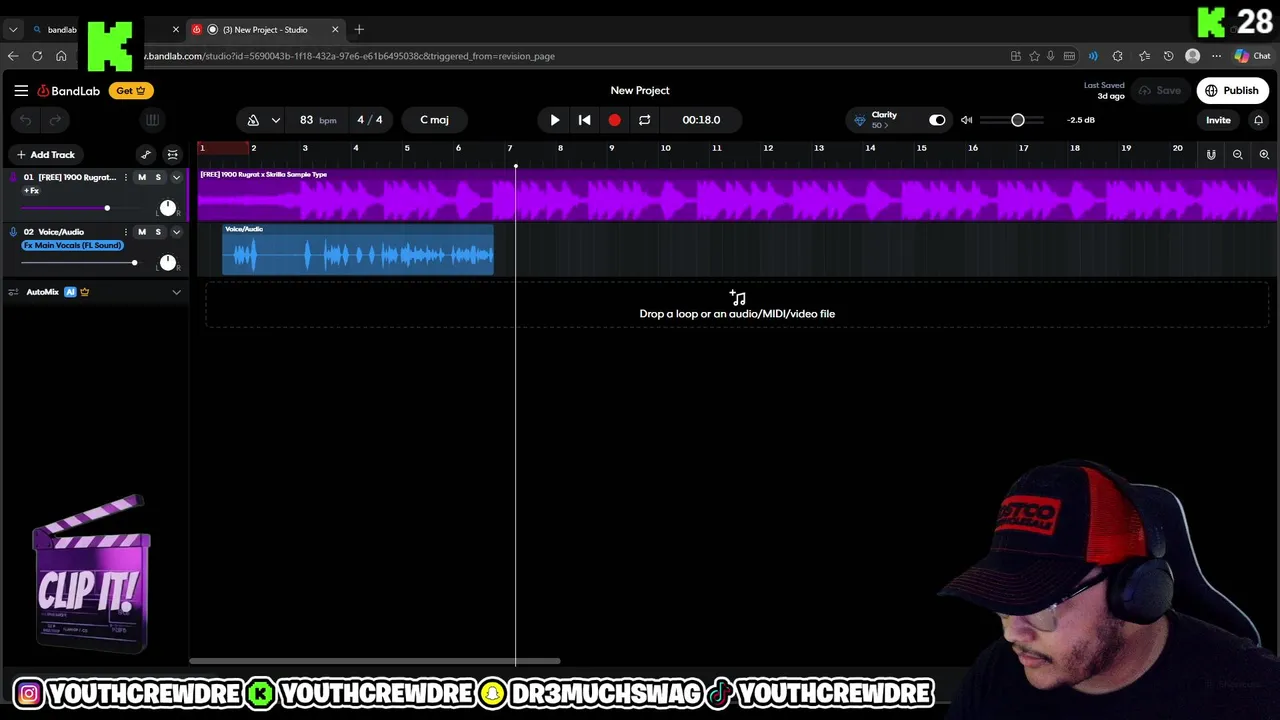The image size is (1280, 720).
Task: Click the Get membership button
Action: coord(130,91)
